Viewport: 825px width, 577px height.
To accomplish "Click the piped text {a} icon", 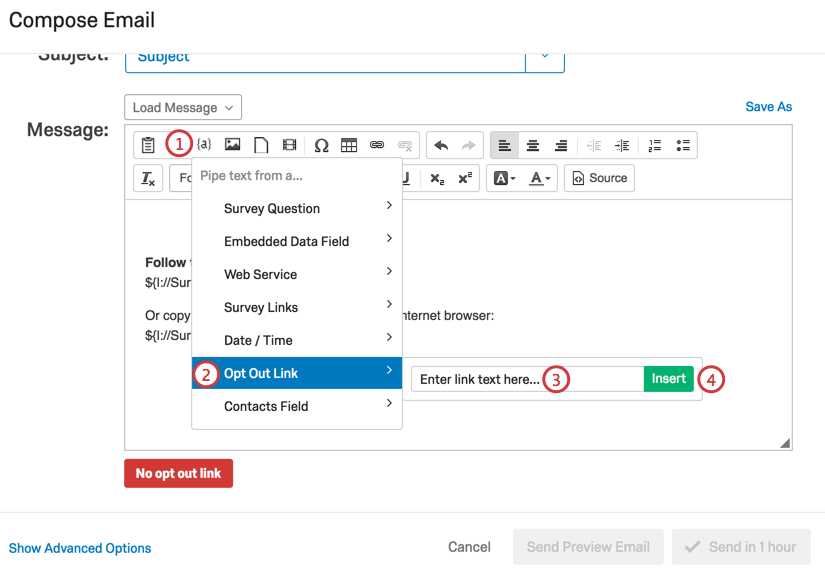I will click(204, 145).
